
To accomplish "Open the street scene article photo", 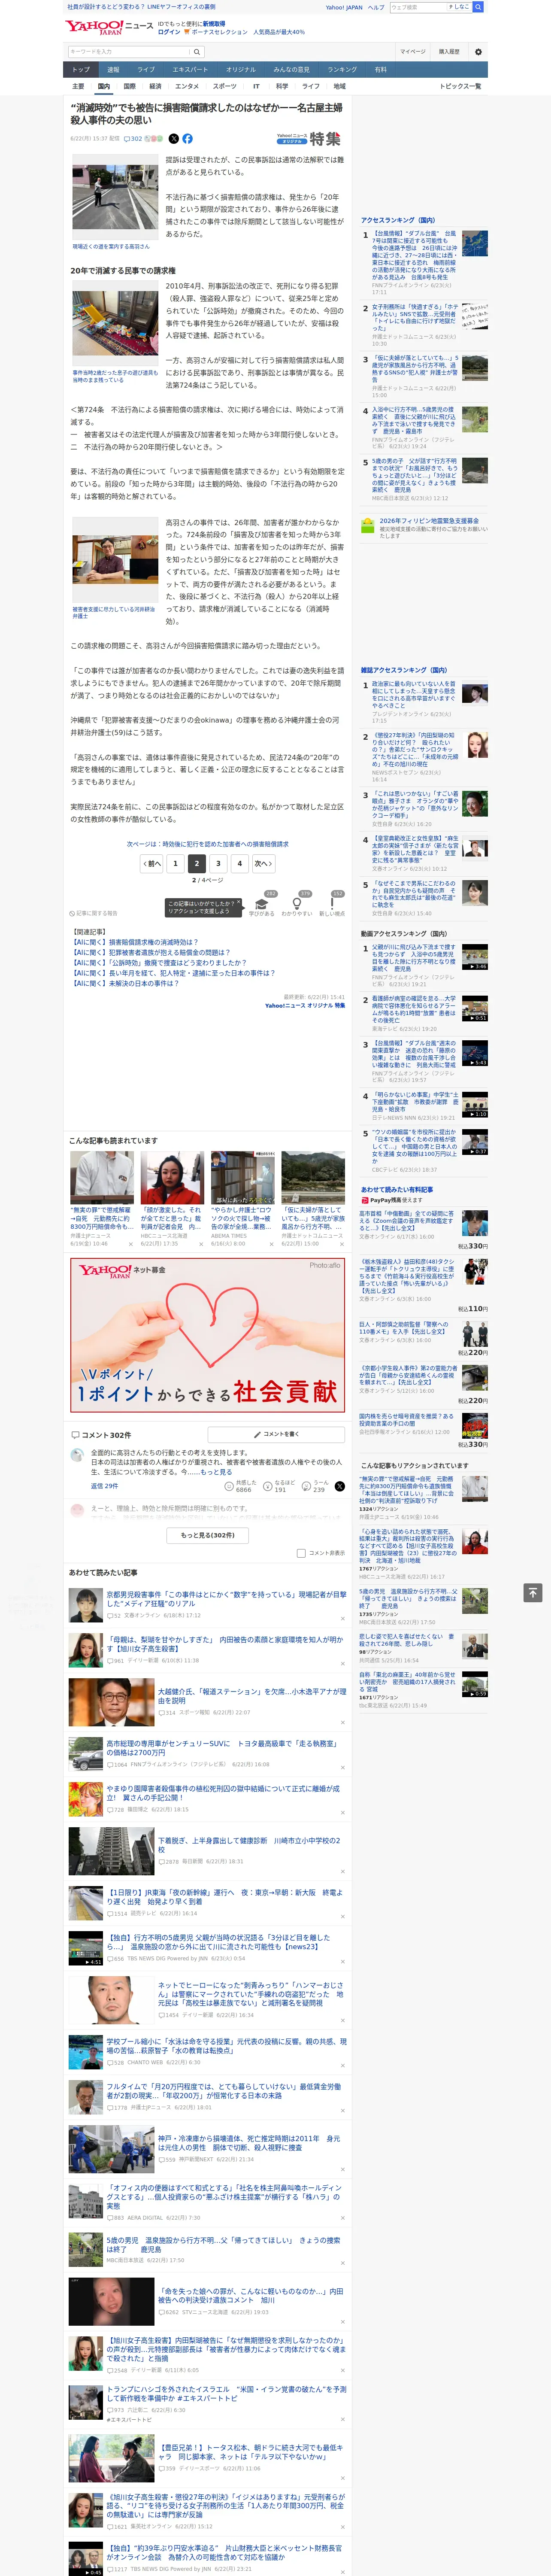I will point(114,201).
